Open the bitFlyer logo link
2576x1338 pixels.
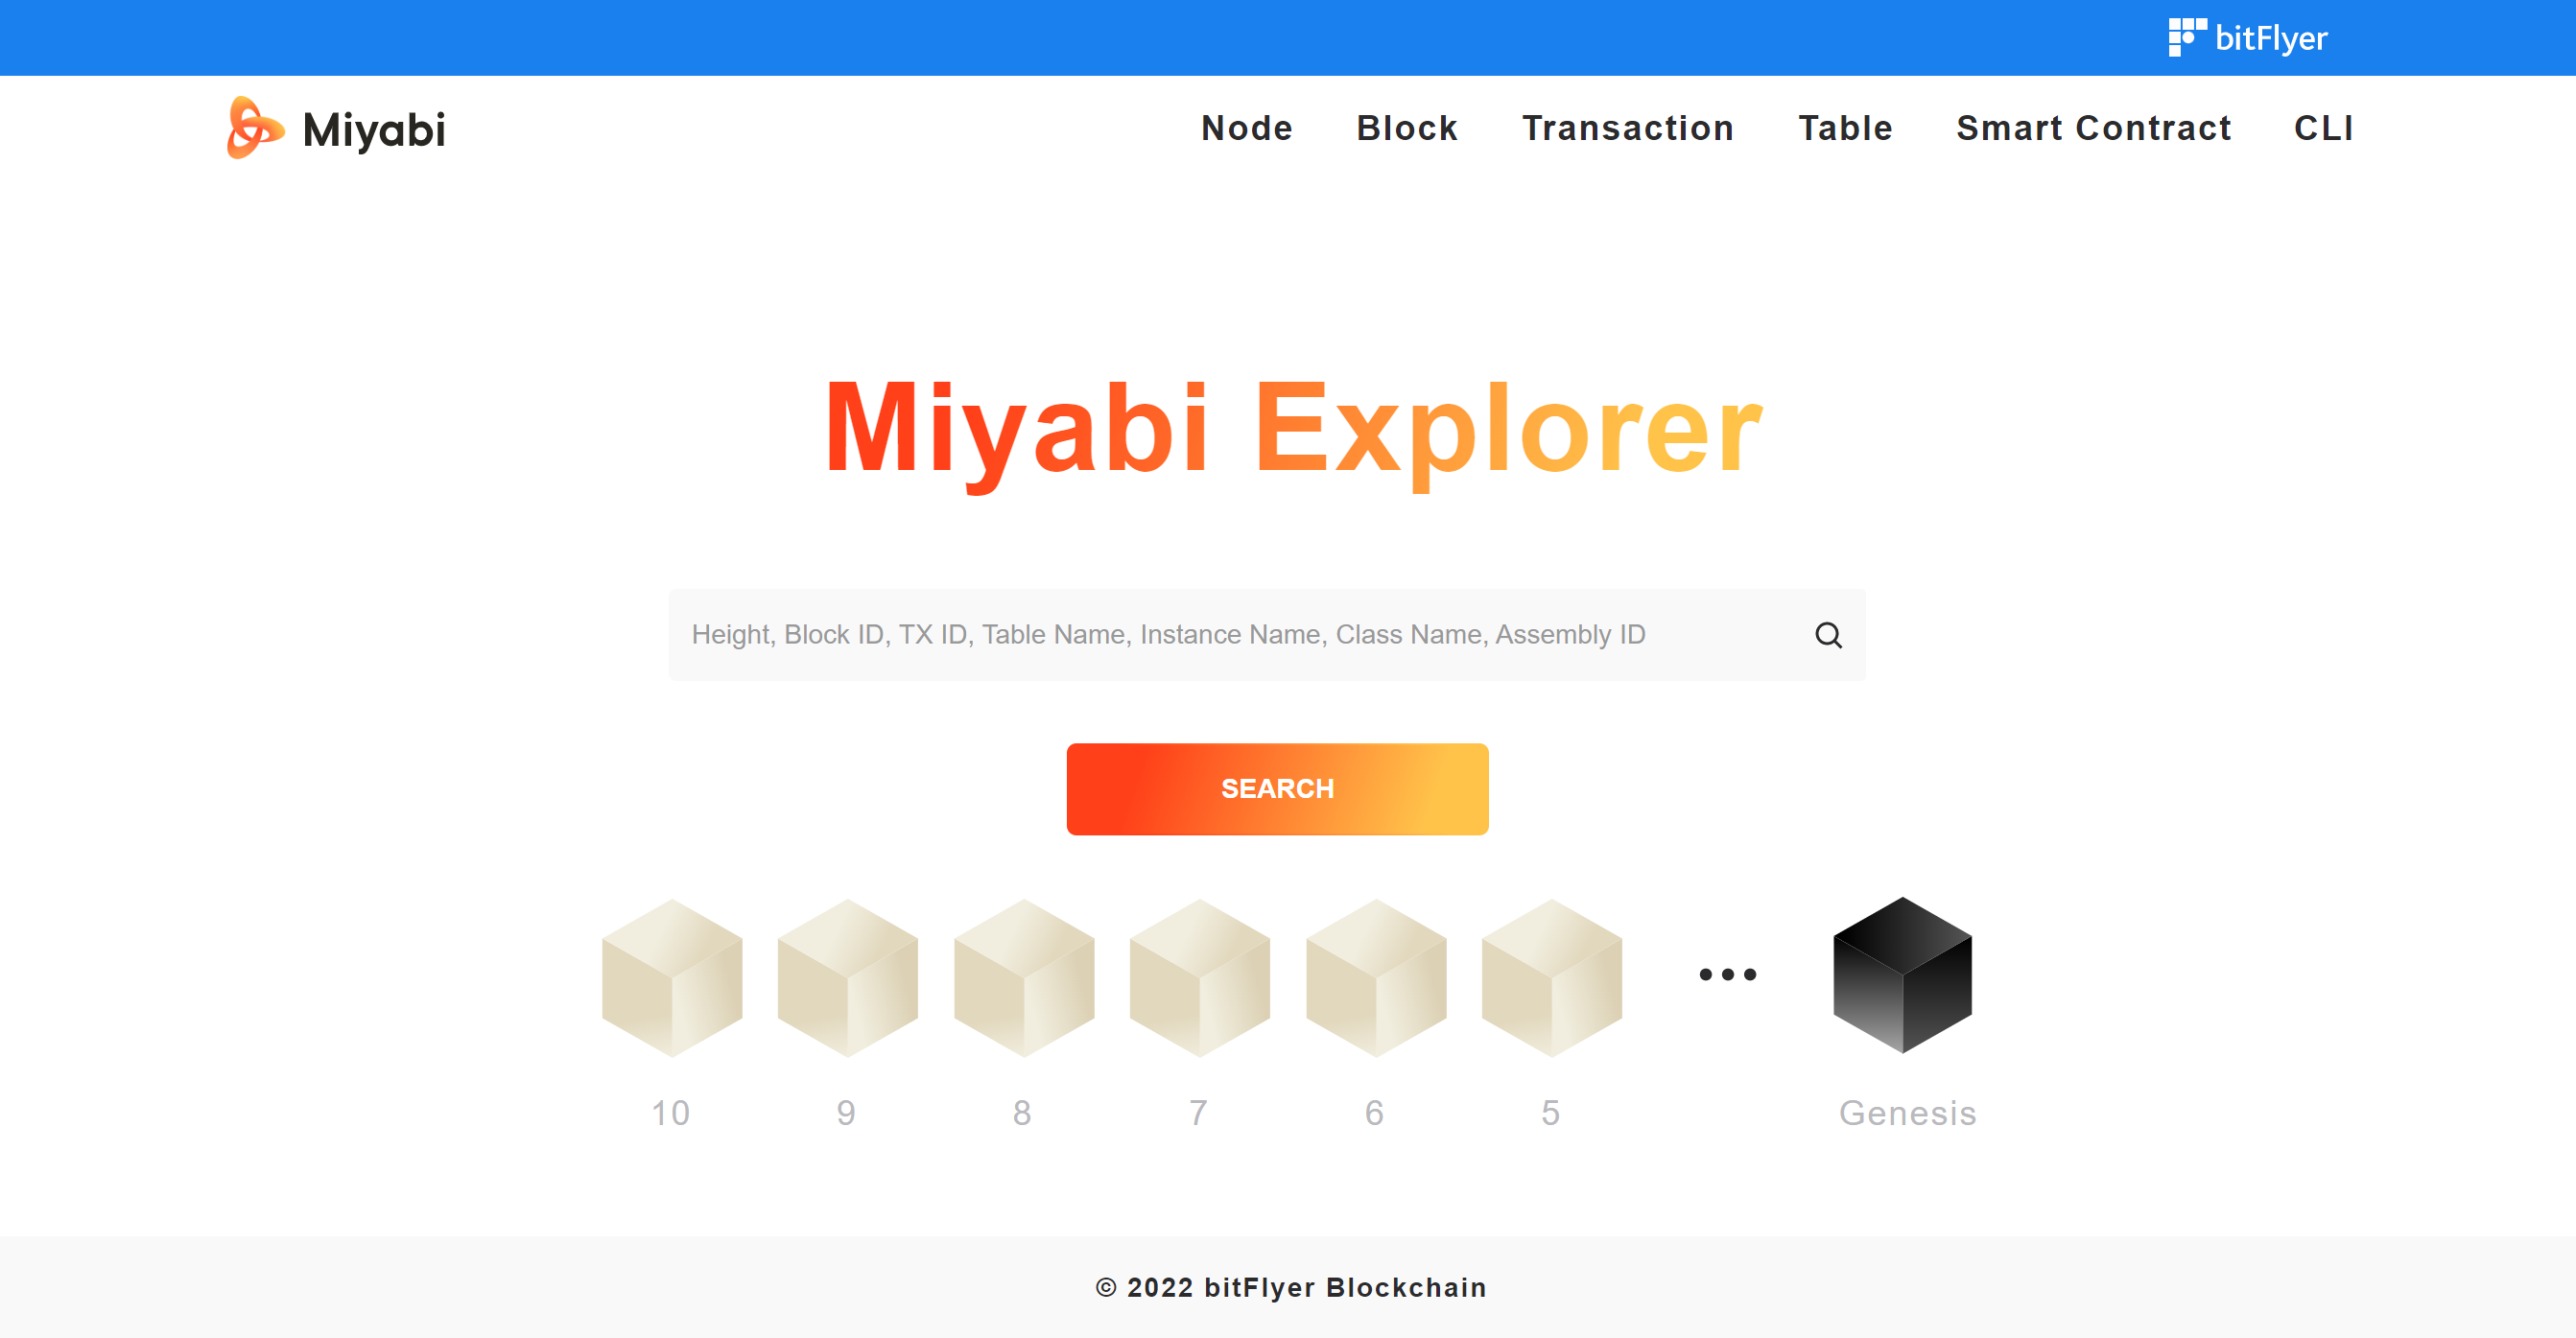point(2248,38)
